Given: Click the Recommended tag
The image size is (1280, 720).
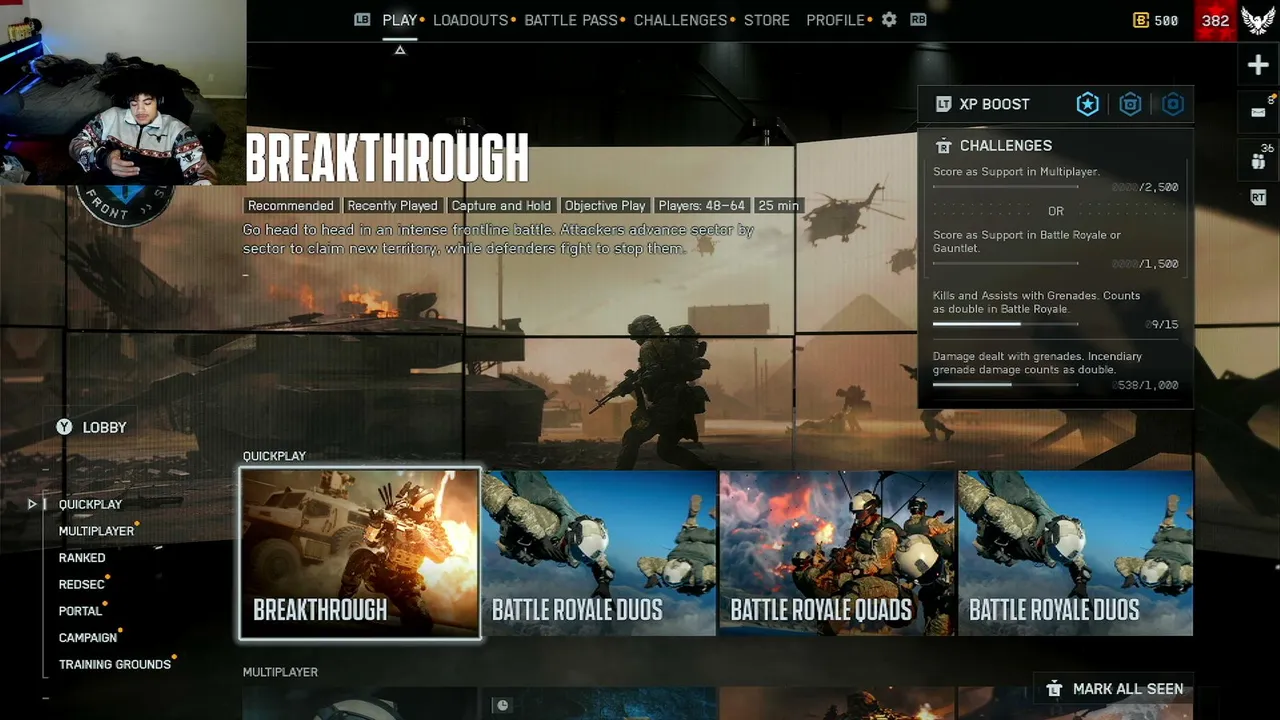Looking at the screenshot, I should click(291, 206).
